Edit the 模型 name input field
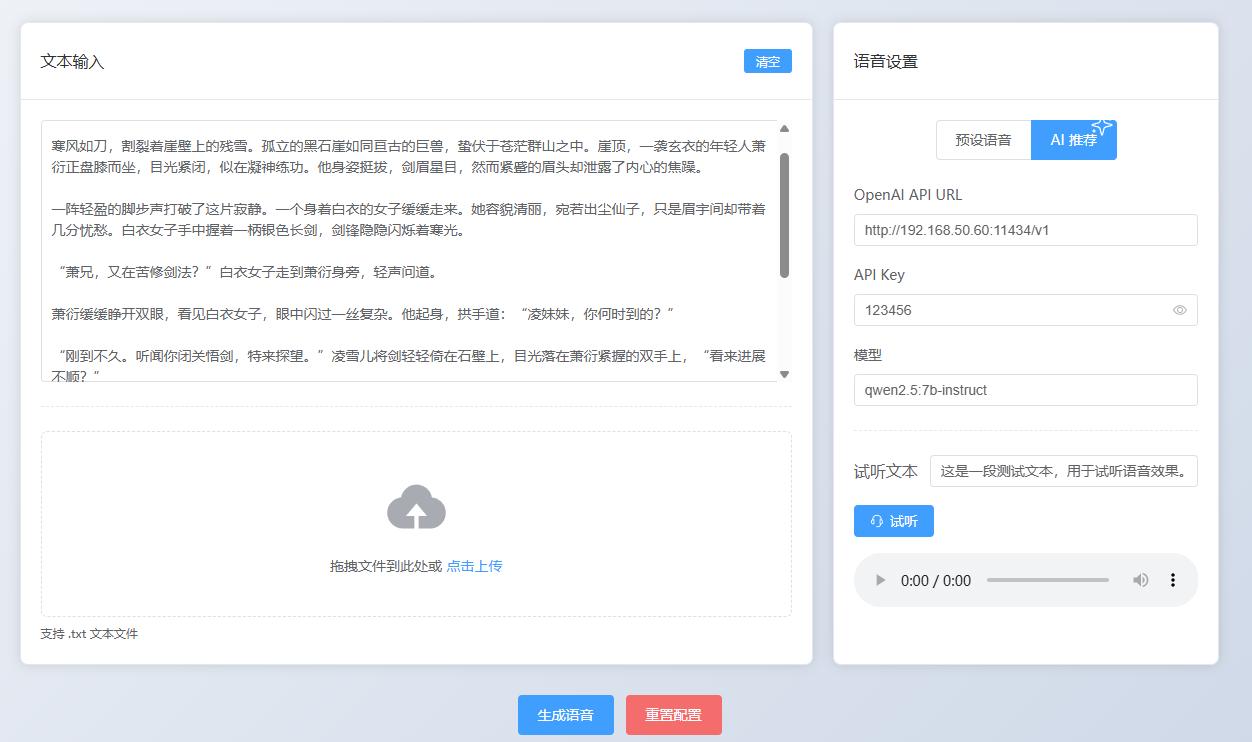The image size is (1252, 742). pos(1025,390)
